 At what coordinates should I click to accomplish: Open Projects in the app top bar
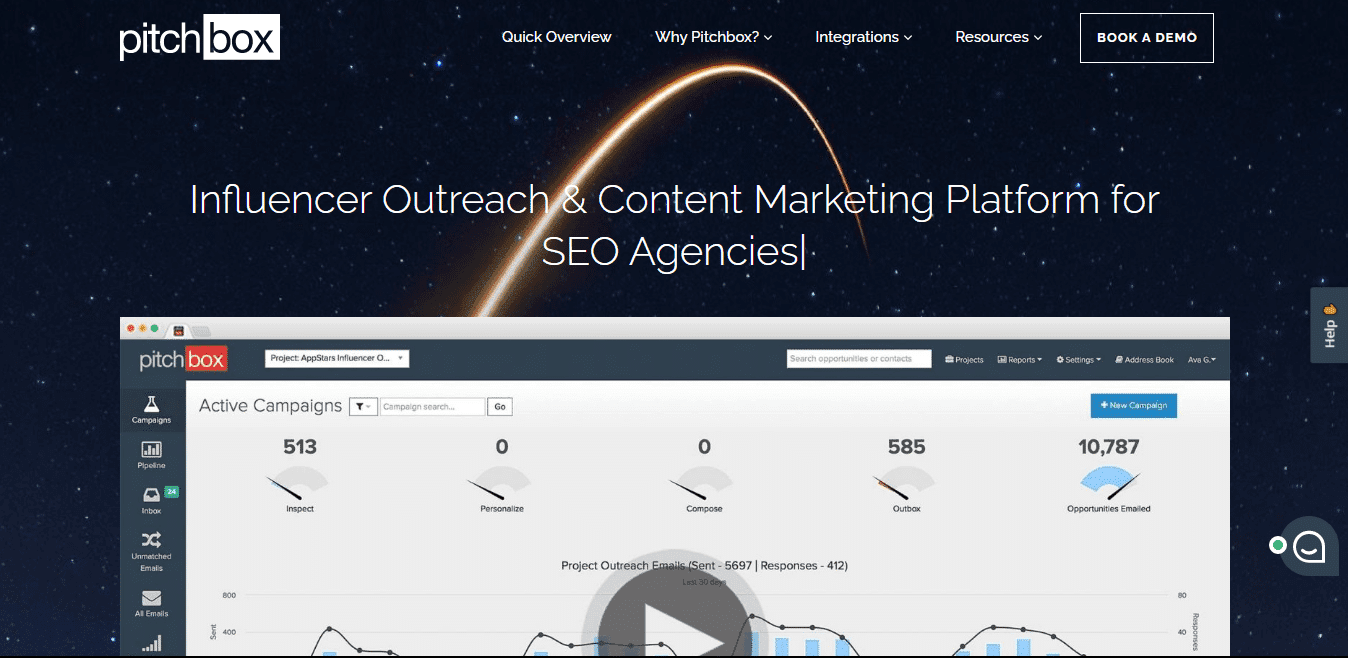(964, 360)
